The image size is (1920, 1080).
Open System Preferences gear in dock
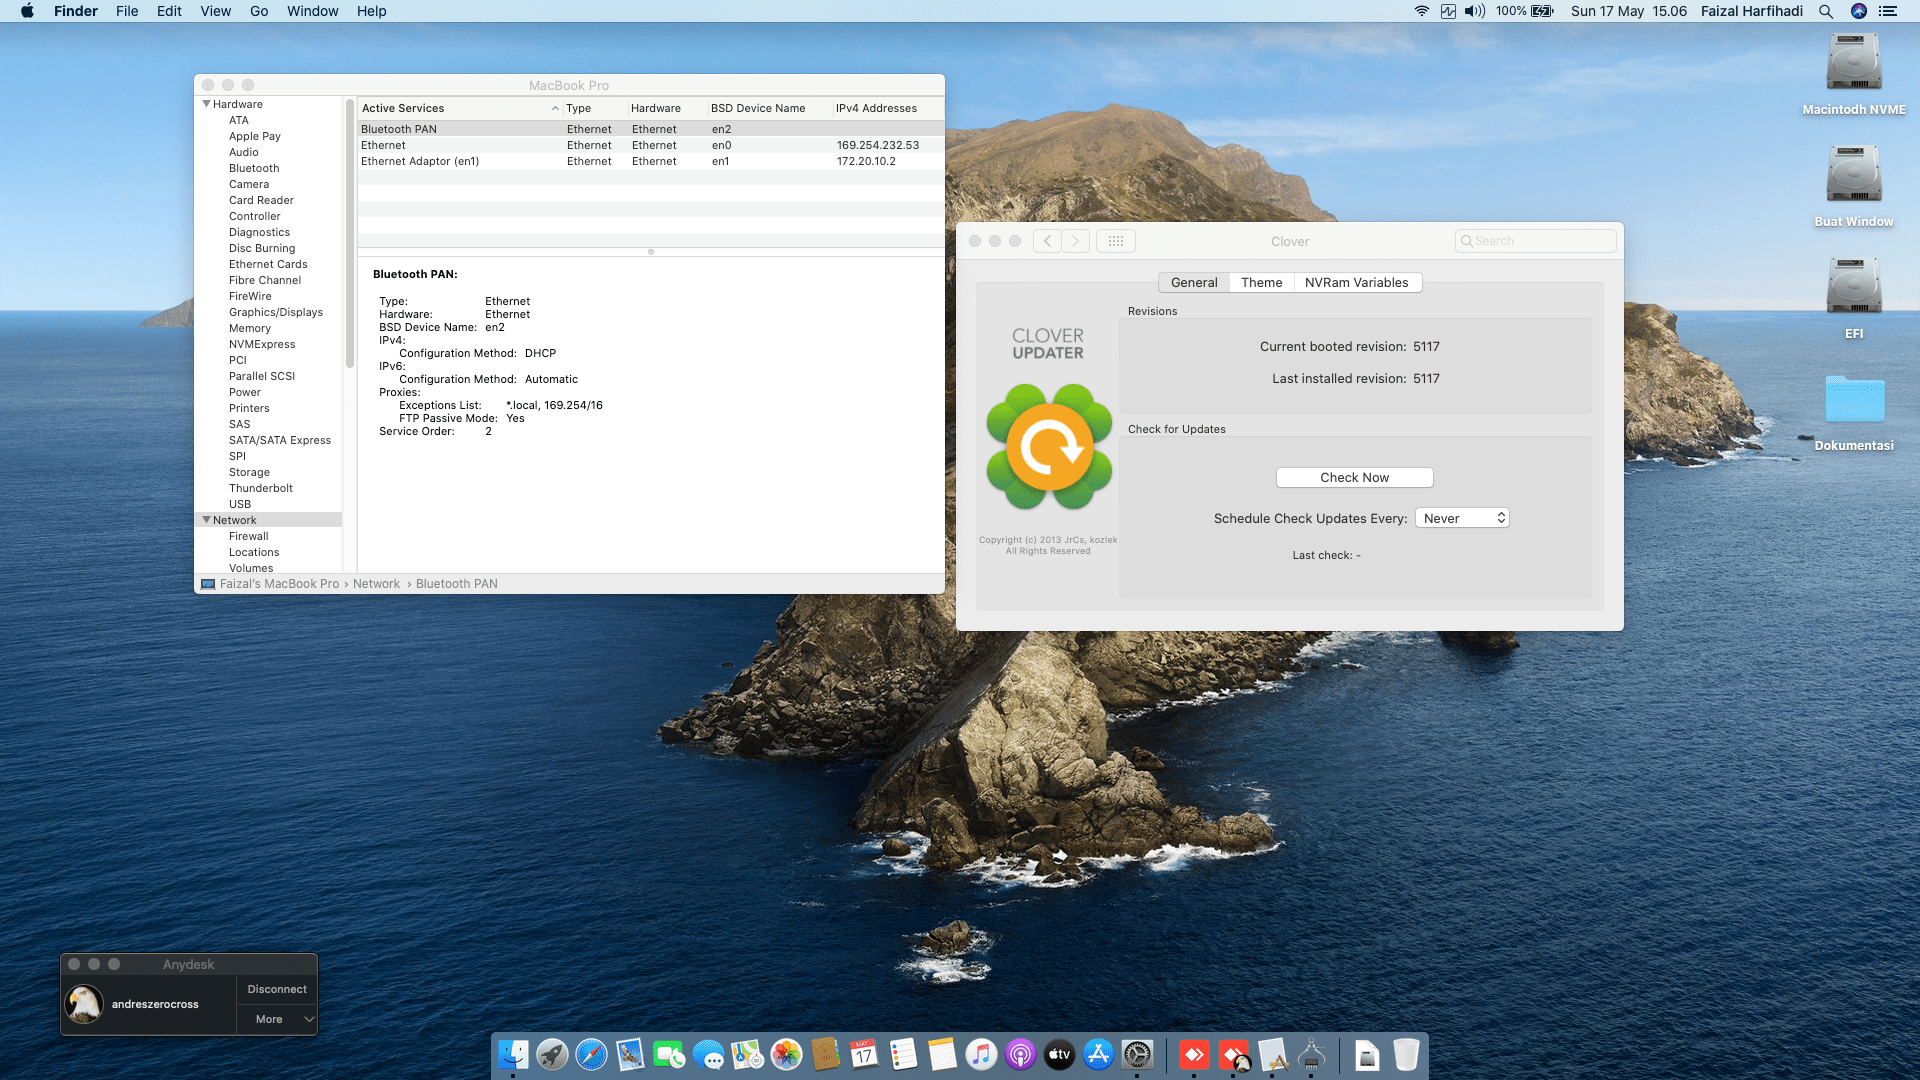coord(1137,1054)
